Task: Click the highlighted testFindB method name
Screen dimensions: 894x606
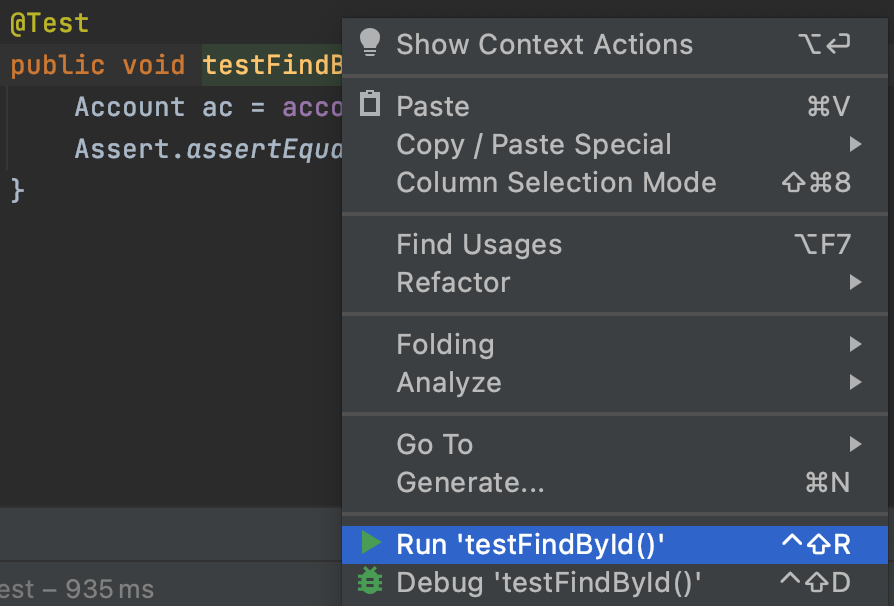Action: (272, 66)
